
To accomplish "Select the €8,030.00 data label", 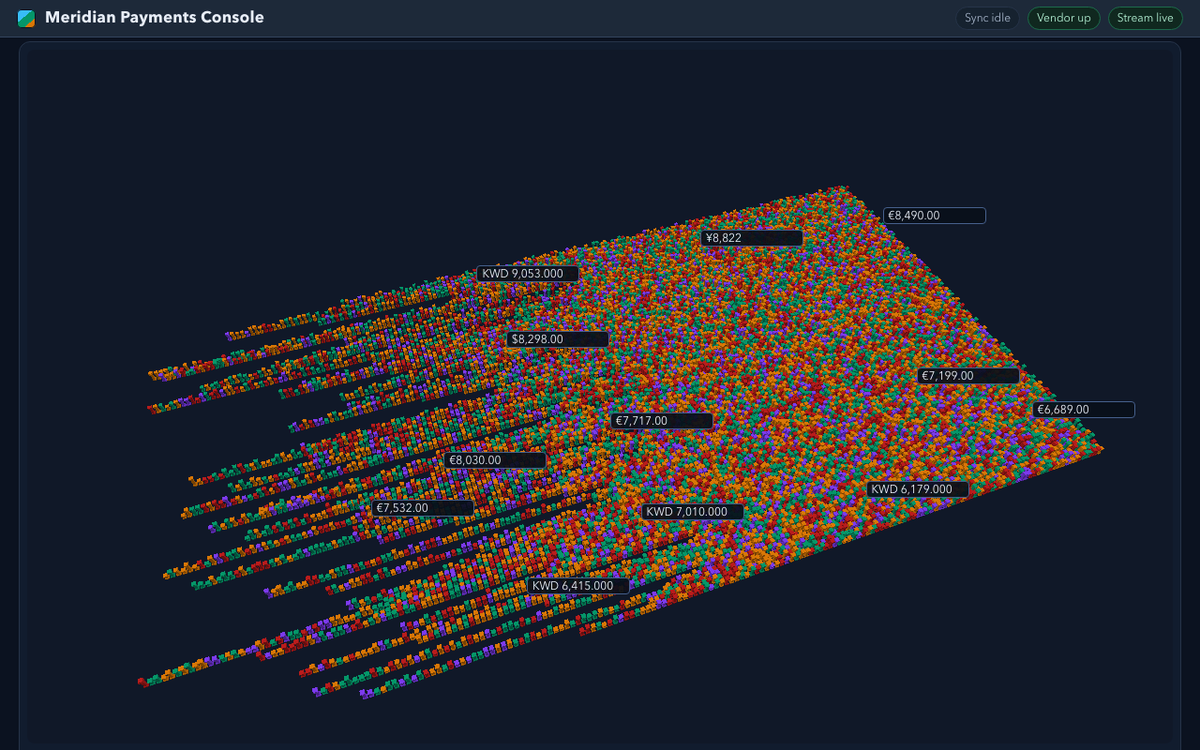I will (x=496, y=461).
